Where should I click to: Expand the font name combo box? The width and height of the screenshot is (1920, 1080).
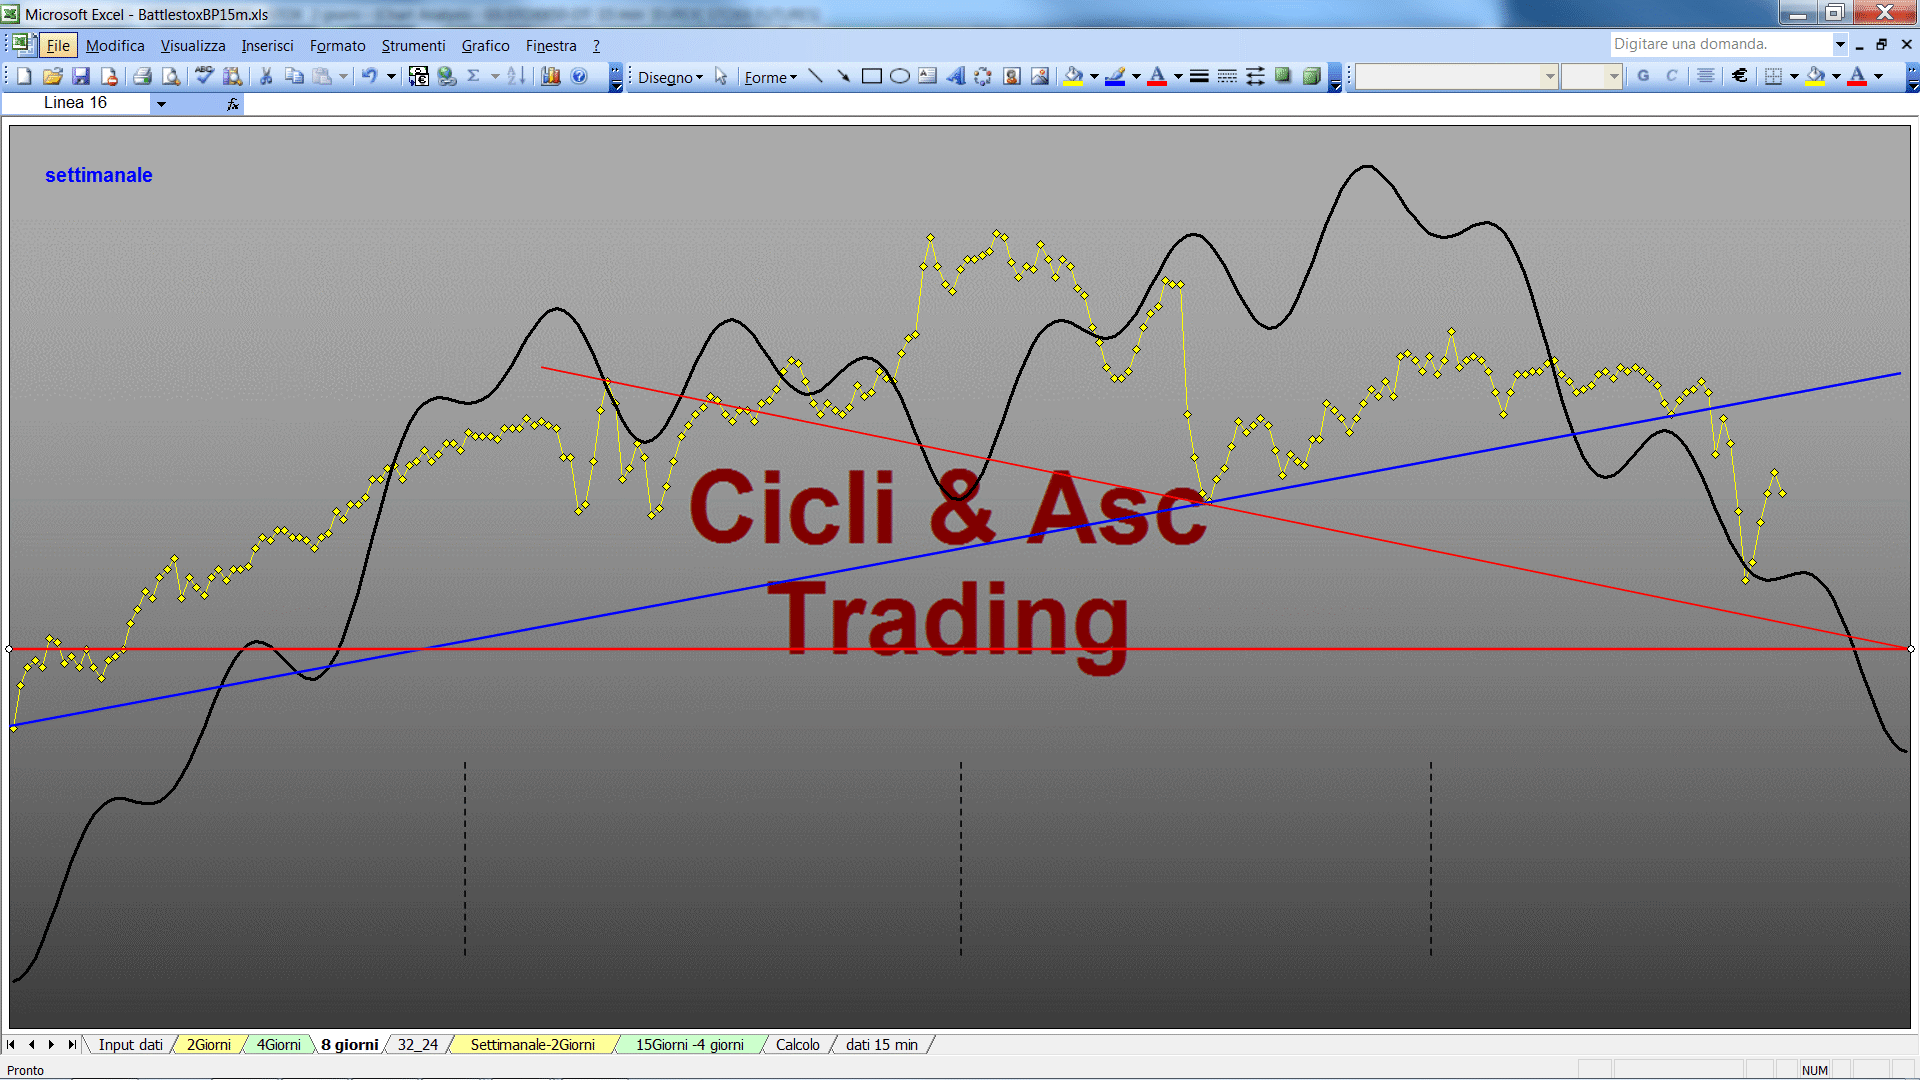(1550, 76)
